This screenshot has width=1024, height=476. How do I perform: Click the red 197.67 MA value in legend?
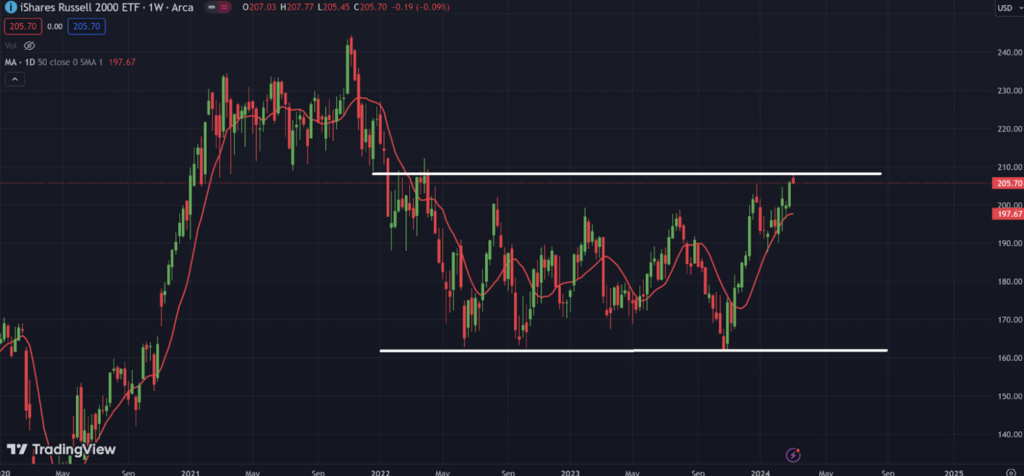121,62
